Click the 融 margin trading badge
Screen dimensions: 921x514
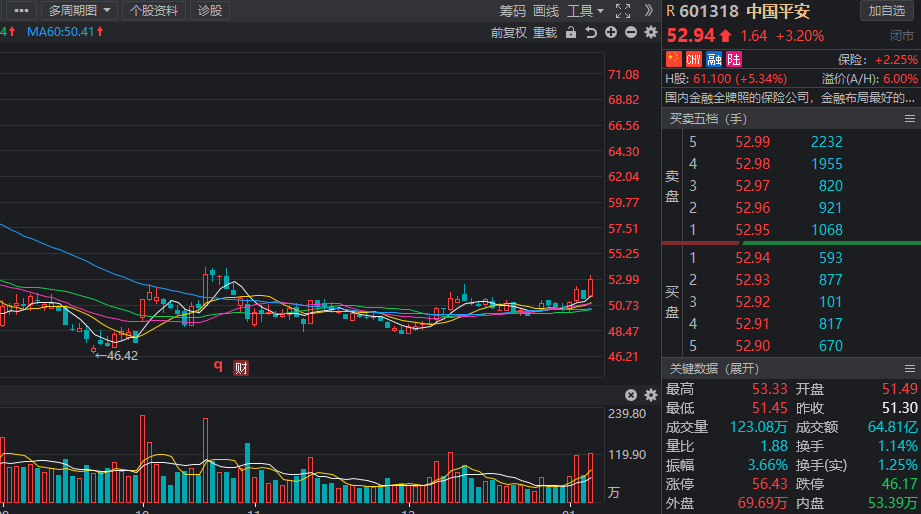tap(714, 59)
